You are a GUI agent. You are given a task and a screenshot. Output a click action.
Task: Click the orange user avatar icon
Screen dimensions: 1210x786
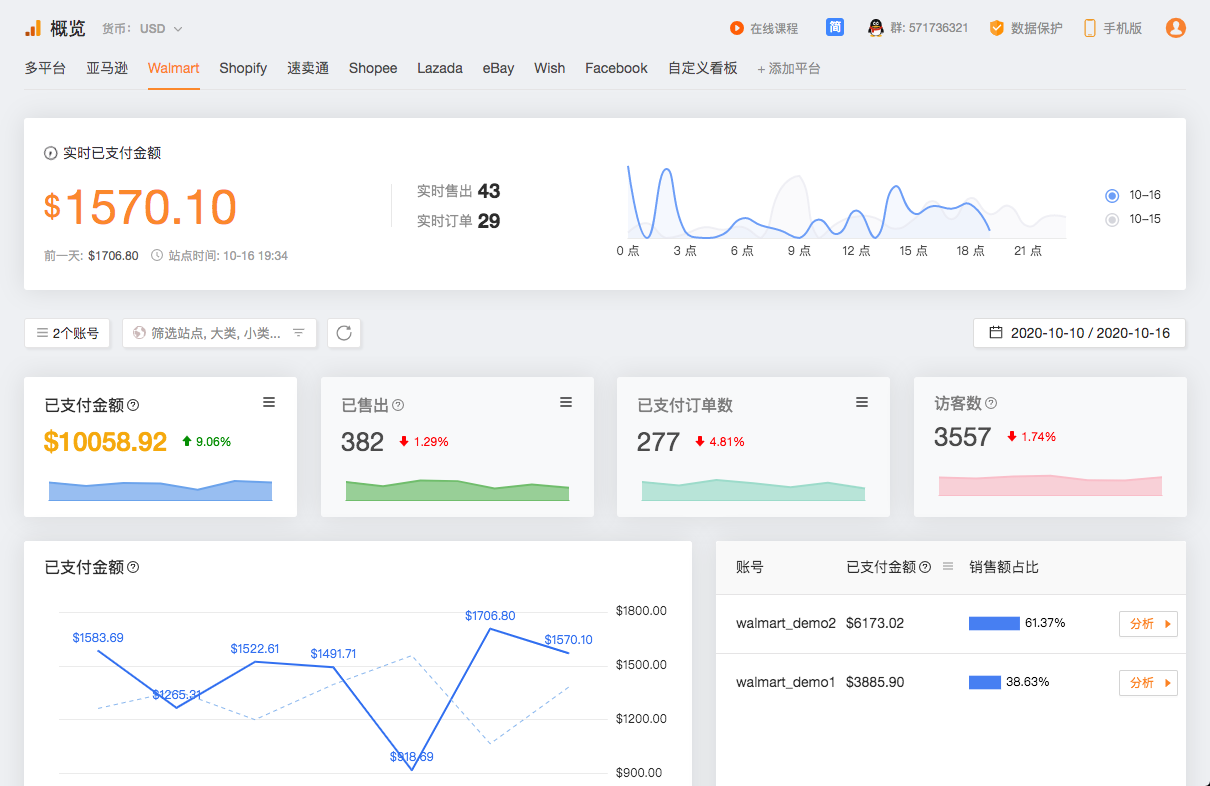click(x=1176, y=28)
